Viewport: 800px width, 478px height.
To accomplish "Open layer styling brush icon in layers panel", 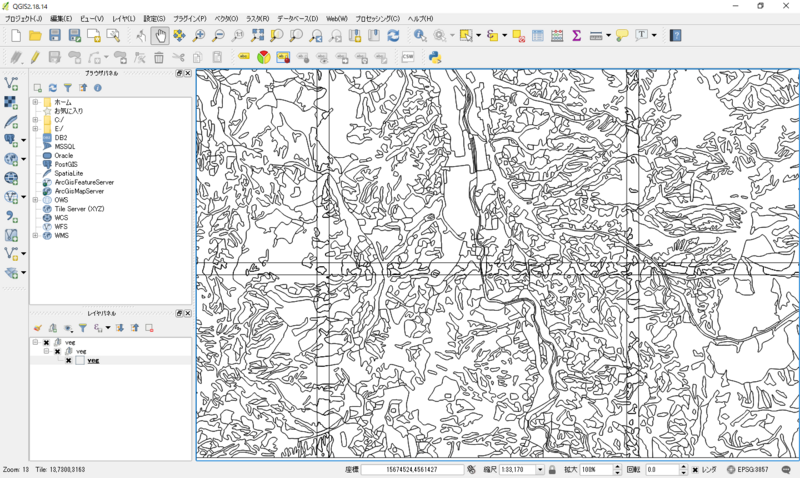I will point(37,328).
